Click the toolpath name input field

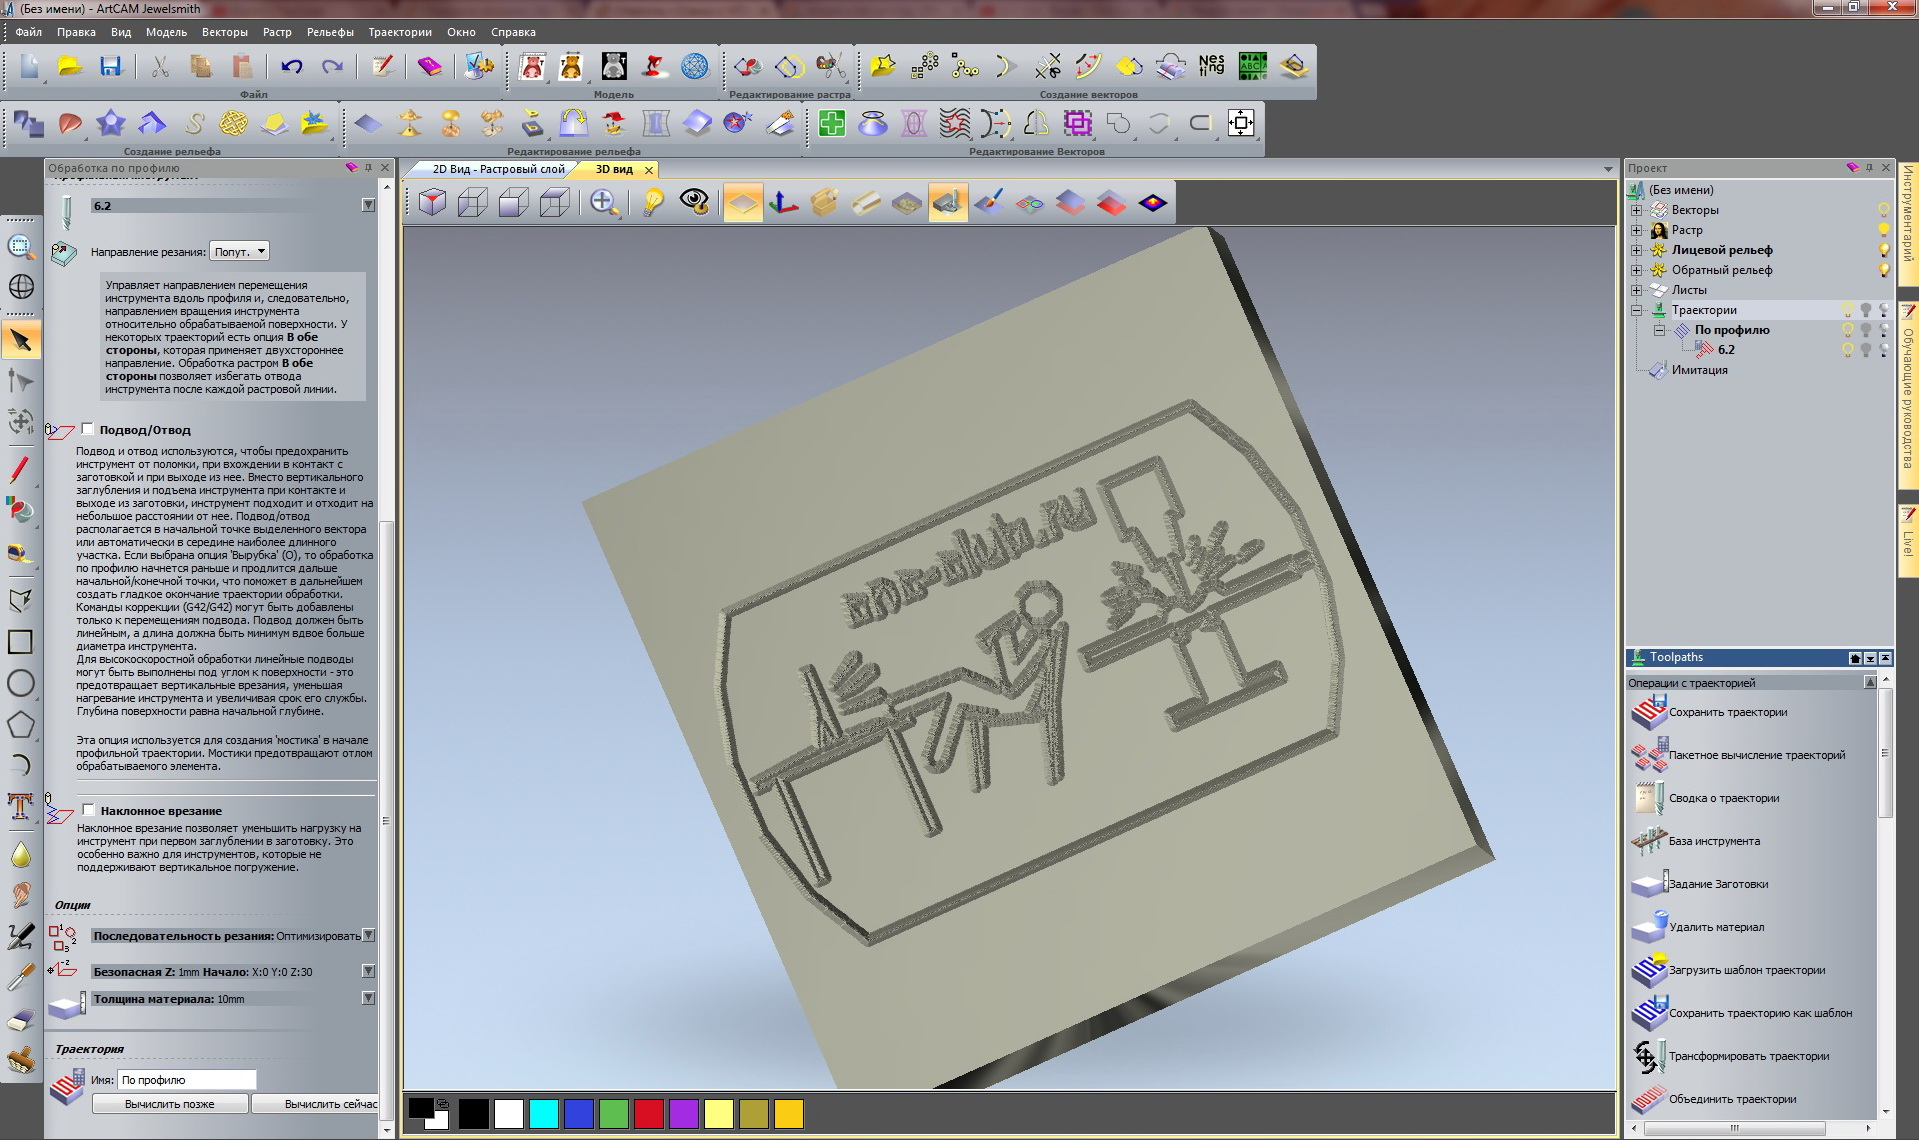coord(187,1080)
